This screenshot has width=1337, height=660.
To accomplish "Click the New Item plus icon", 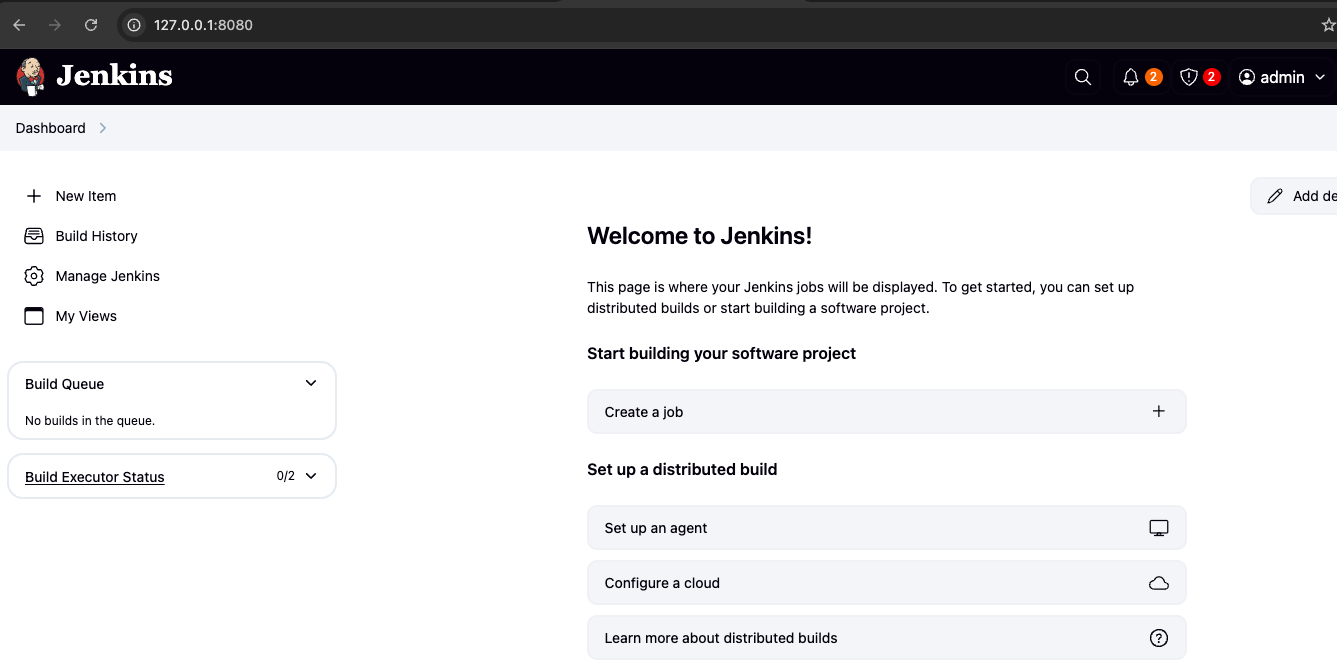I will tap(34, 196).
